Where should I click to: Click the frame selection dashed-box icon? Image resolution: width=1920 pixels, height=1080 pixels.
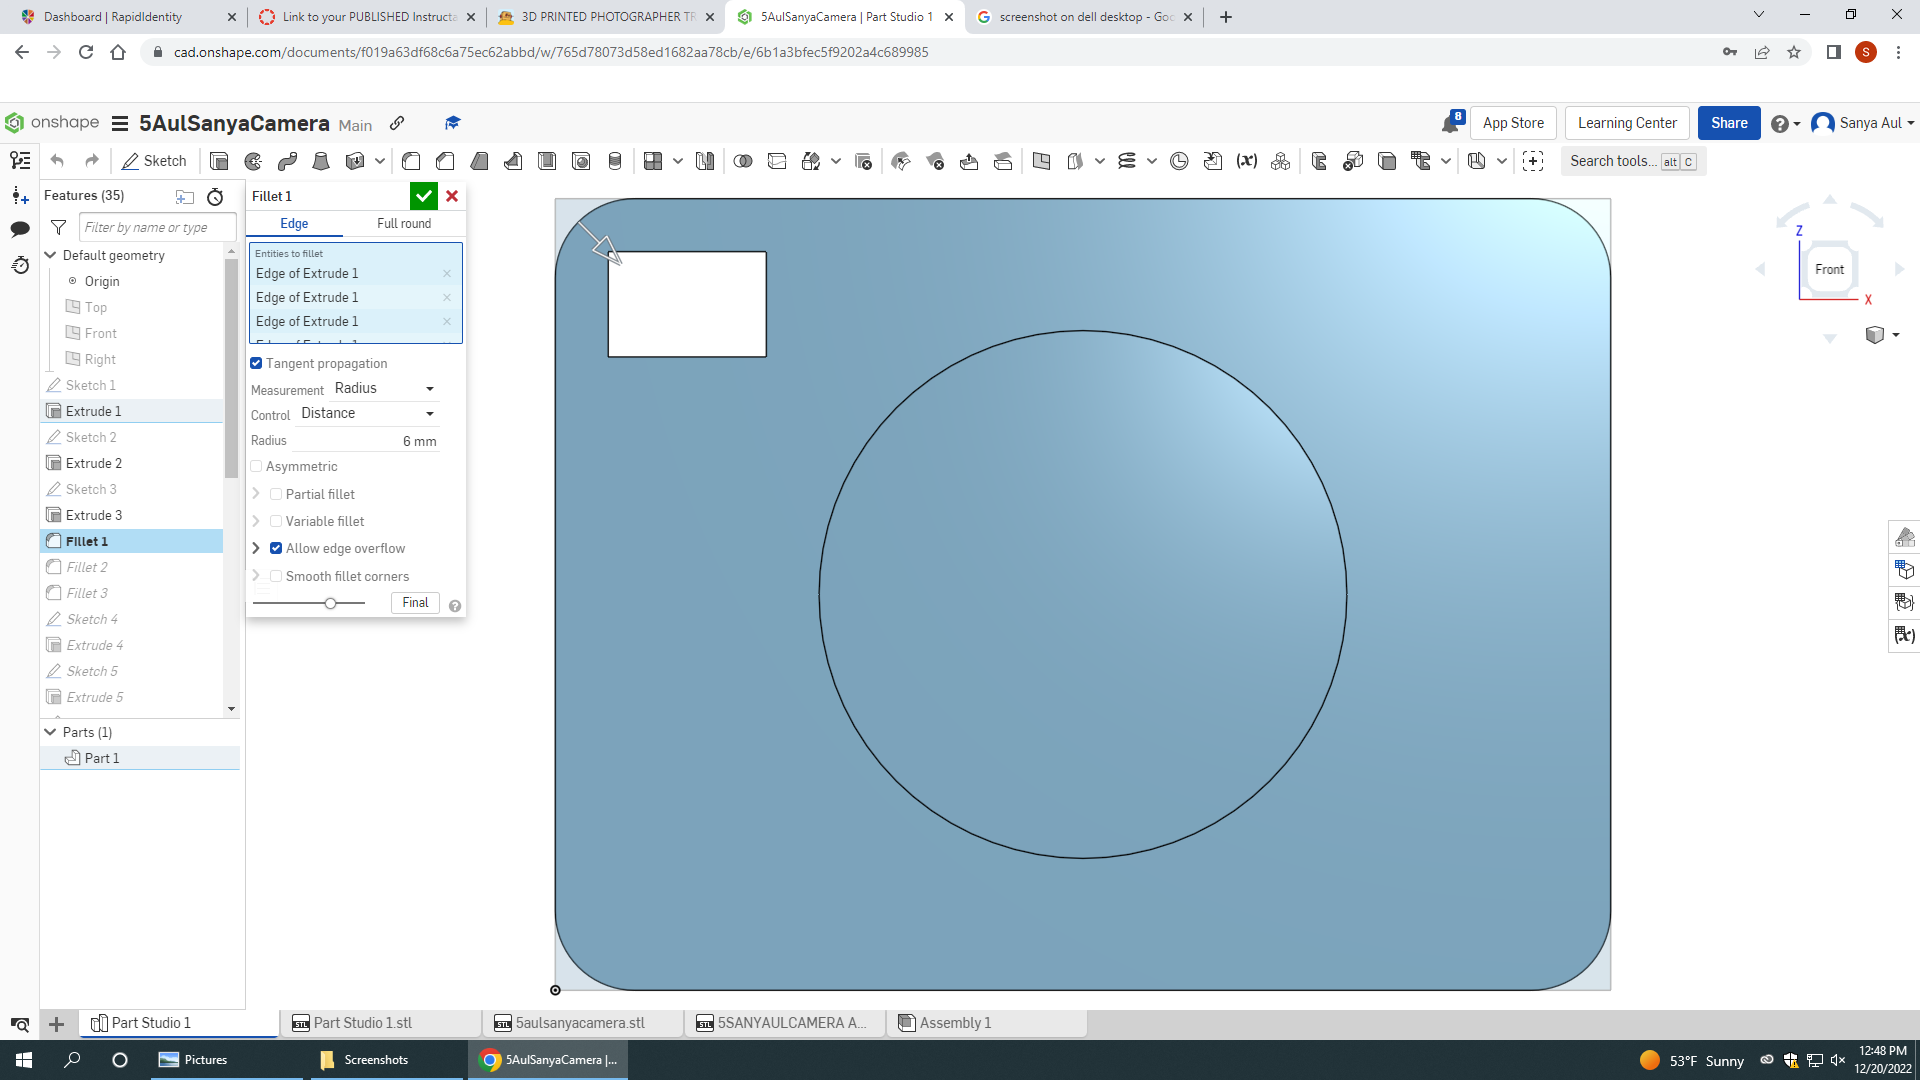[x=1533, y=161]
